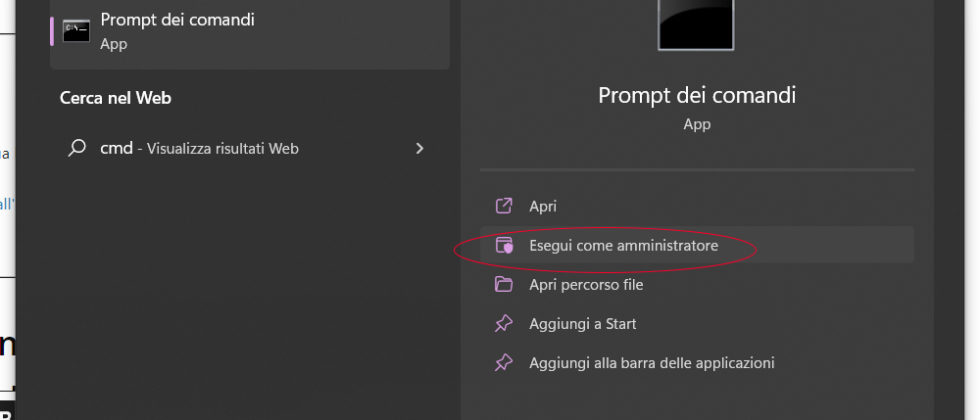Select Apri percorso file option
The image size is (980, 420).
586,285
